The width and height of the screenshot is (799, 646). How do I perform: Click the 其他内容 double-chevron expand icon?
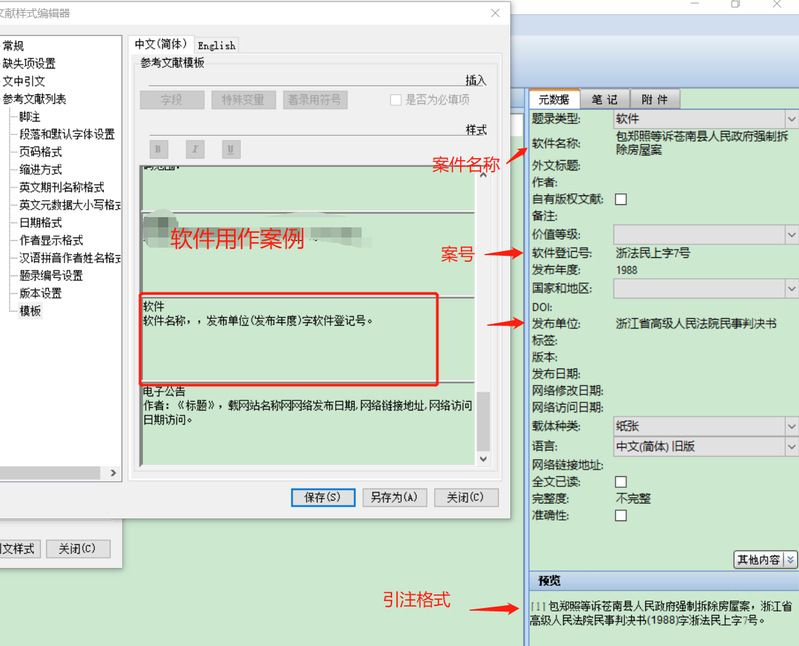pyautogui.click(x=791, y=560)
